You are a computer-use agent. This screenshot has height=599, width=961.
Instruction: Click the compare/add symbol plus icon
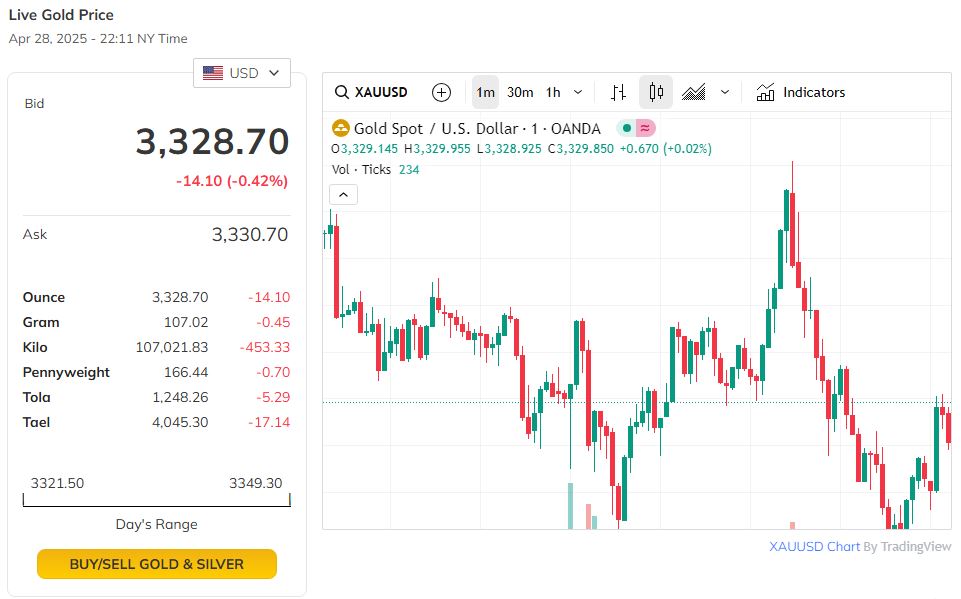pos(441,92)
